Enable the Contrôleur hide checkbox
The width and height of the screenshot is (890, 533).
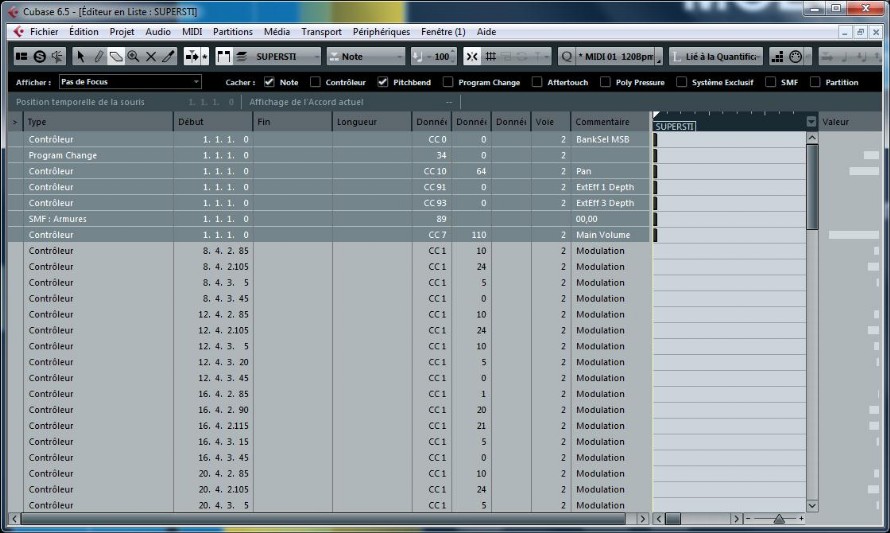[315, 82]
